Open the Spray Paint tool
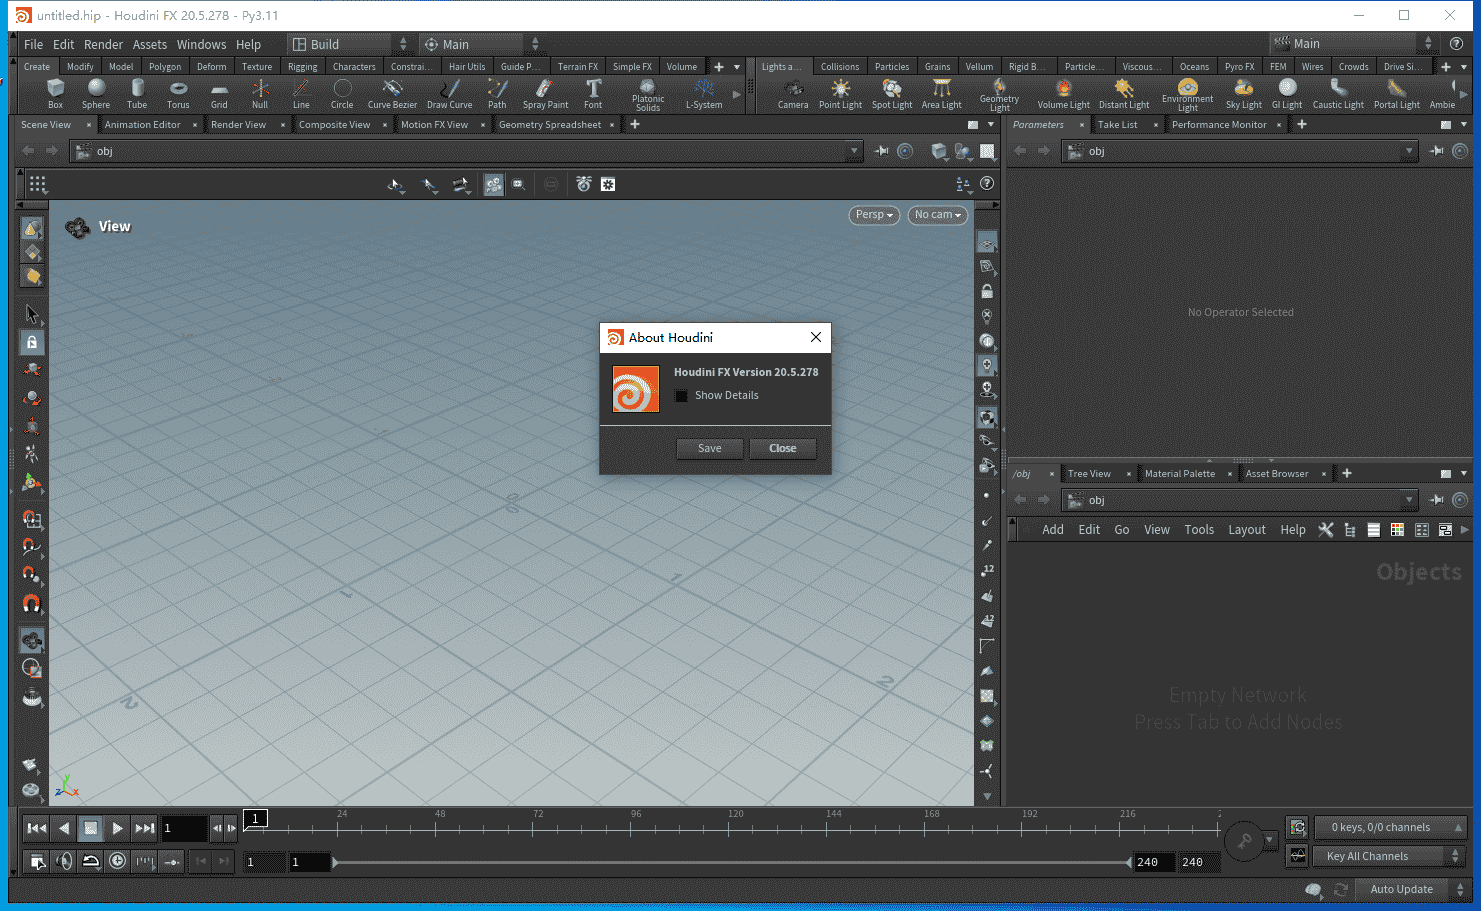The image size is (1481, 911). click(545, 95)
